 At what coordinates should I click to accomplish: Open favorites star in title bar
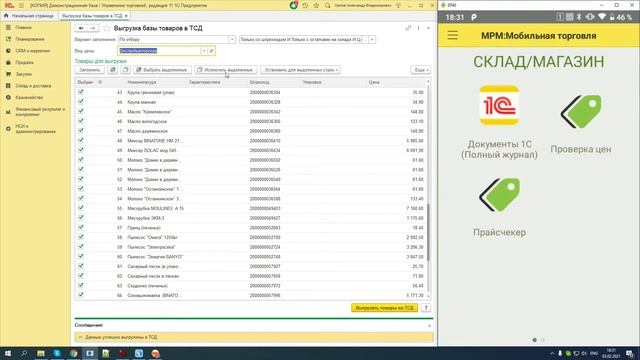click(x=316, y=5)
